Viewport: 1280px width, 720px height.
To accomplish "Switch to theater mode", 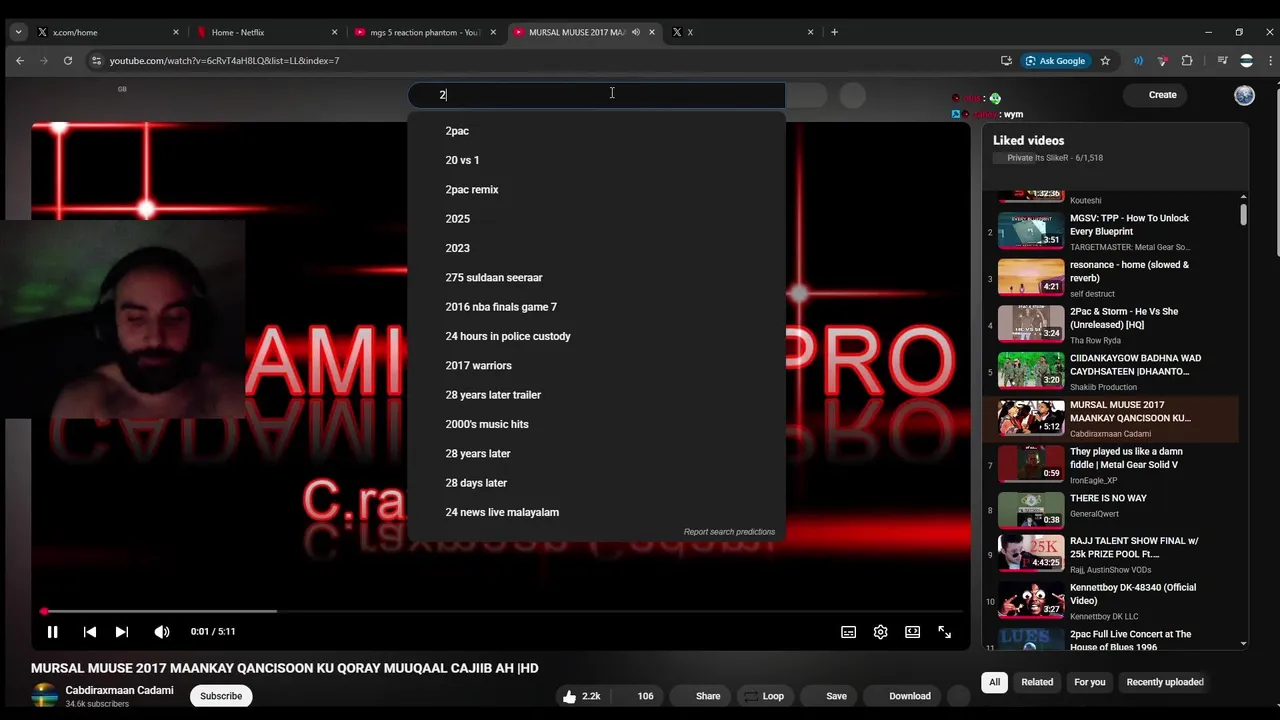I will (x=912, y=631).
